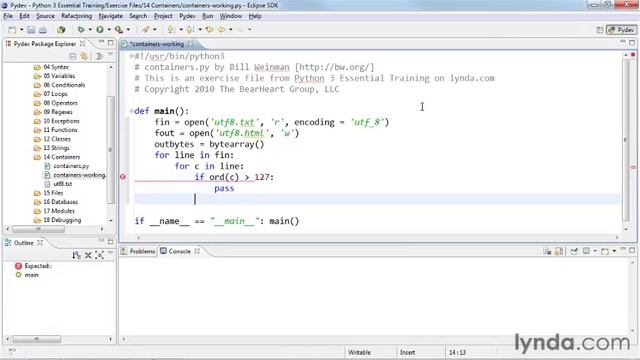The width and height of the screenshot is (640, 360).
Task: Collapse the def main() fold marker
Action: (131, 111)
